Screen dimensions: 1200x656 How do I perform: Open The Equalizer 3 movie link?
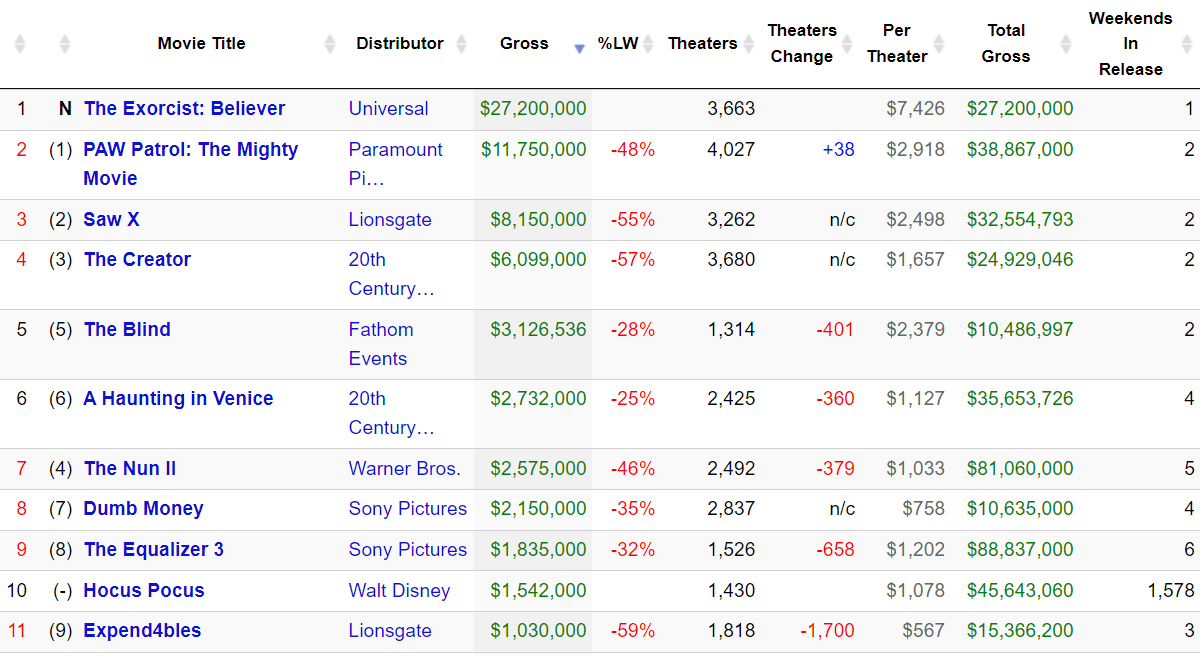[x=154, y=550]
